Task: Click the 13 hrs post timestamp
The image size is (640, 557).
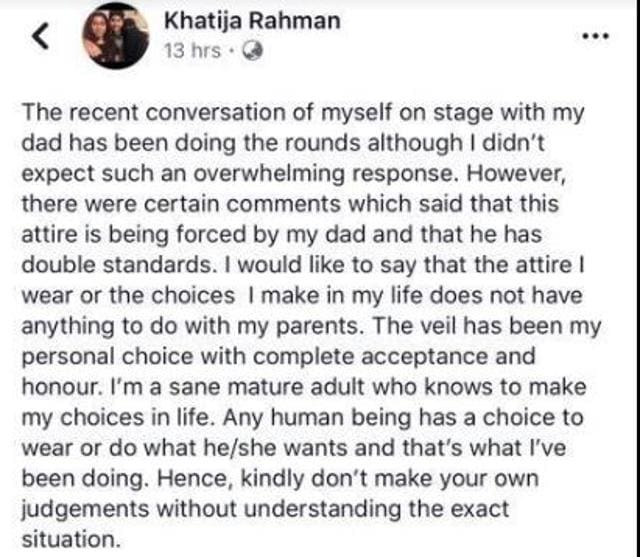Action: click(x=192, y=51)
